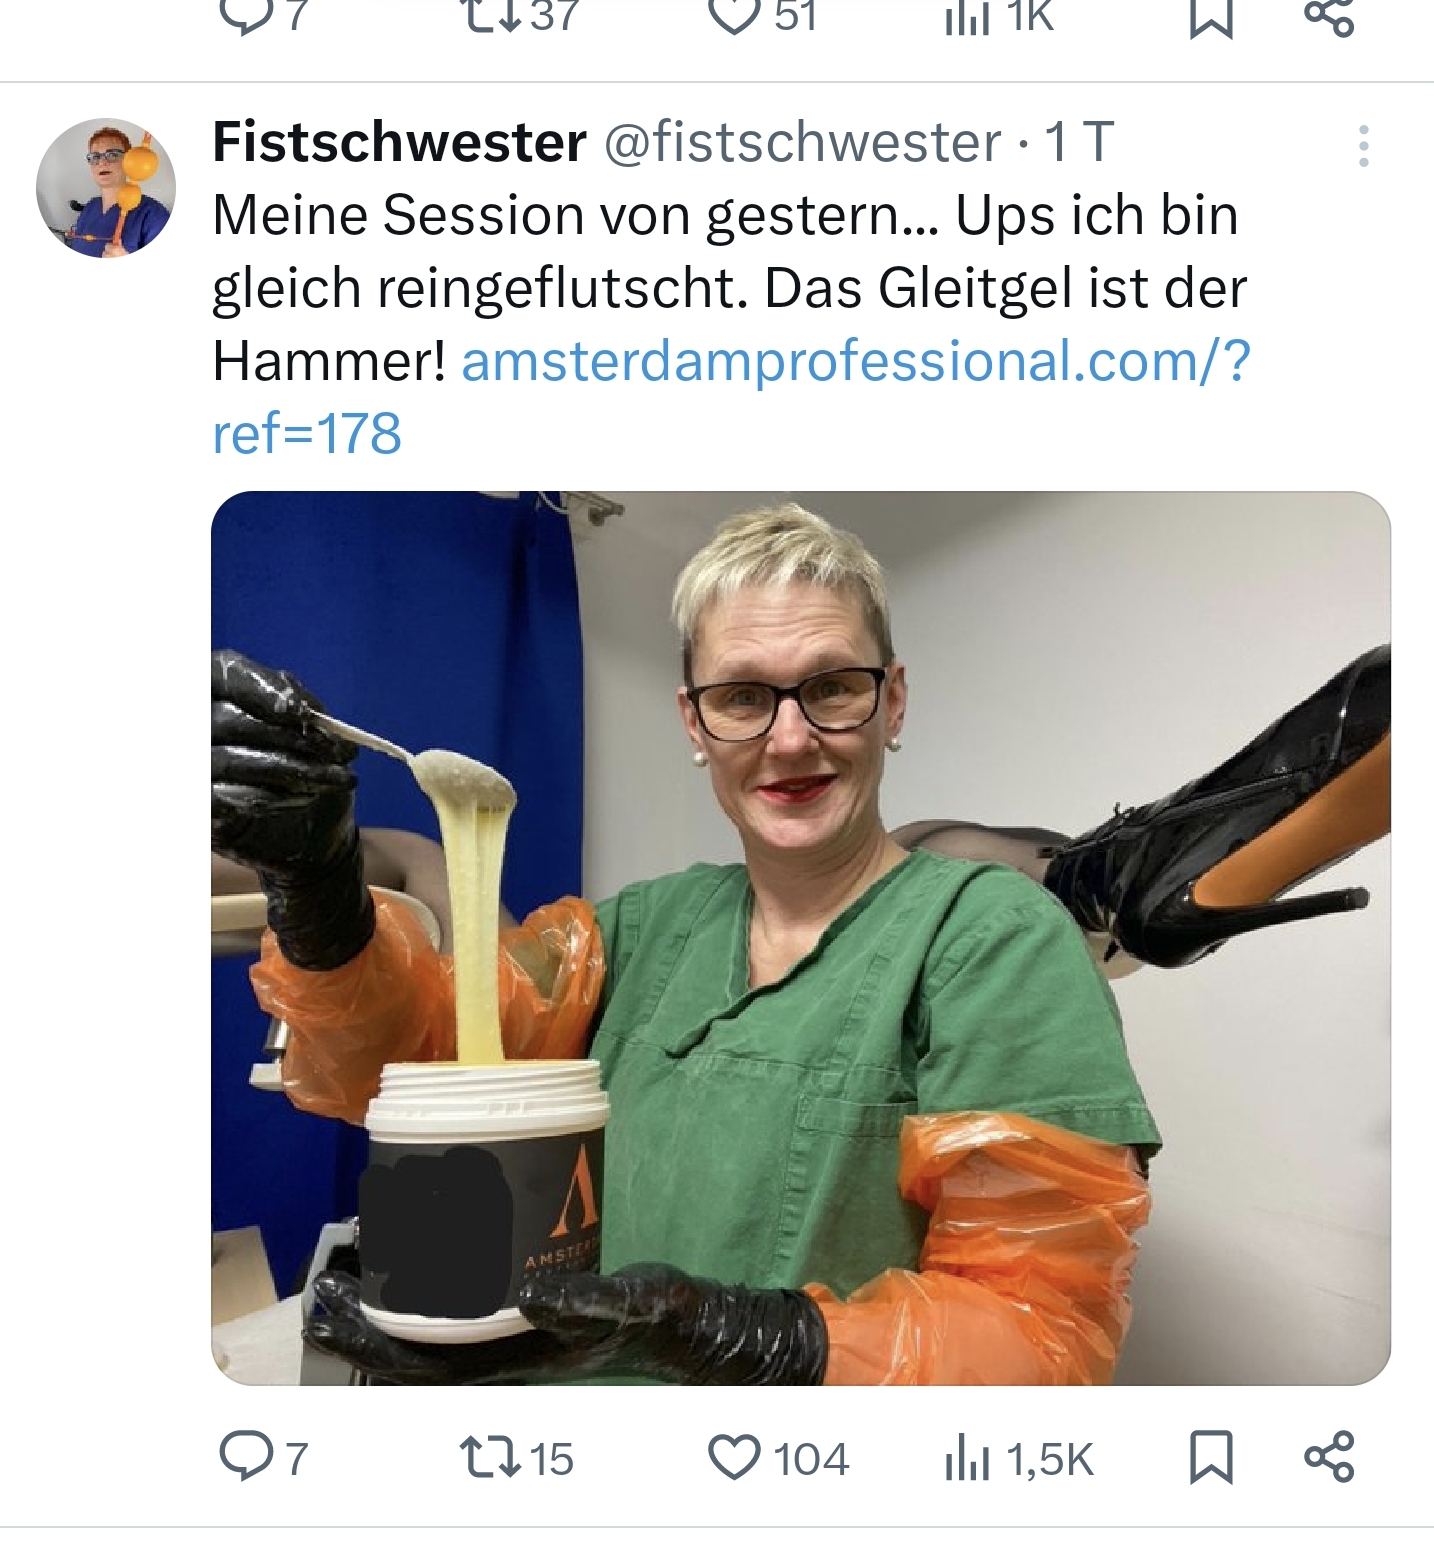Retweet the Fistschwester post with 15 retweets
The image size is (1434, 1557).
(x=515, y=1458)
